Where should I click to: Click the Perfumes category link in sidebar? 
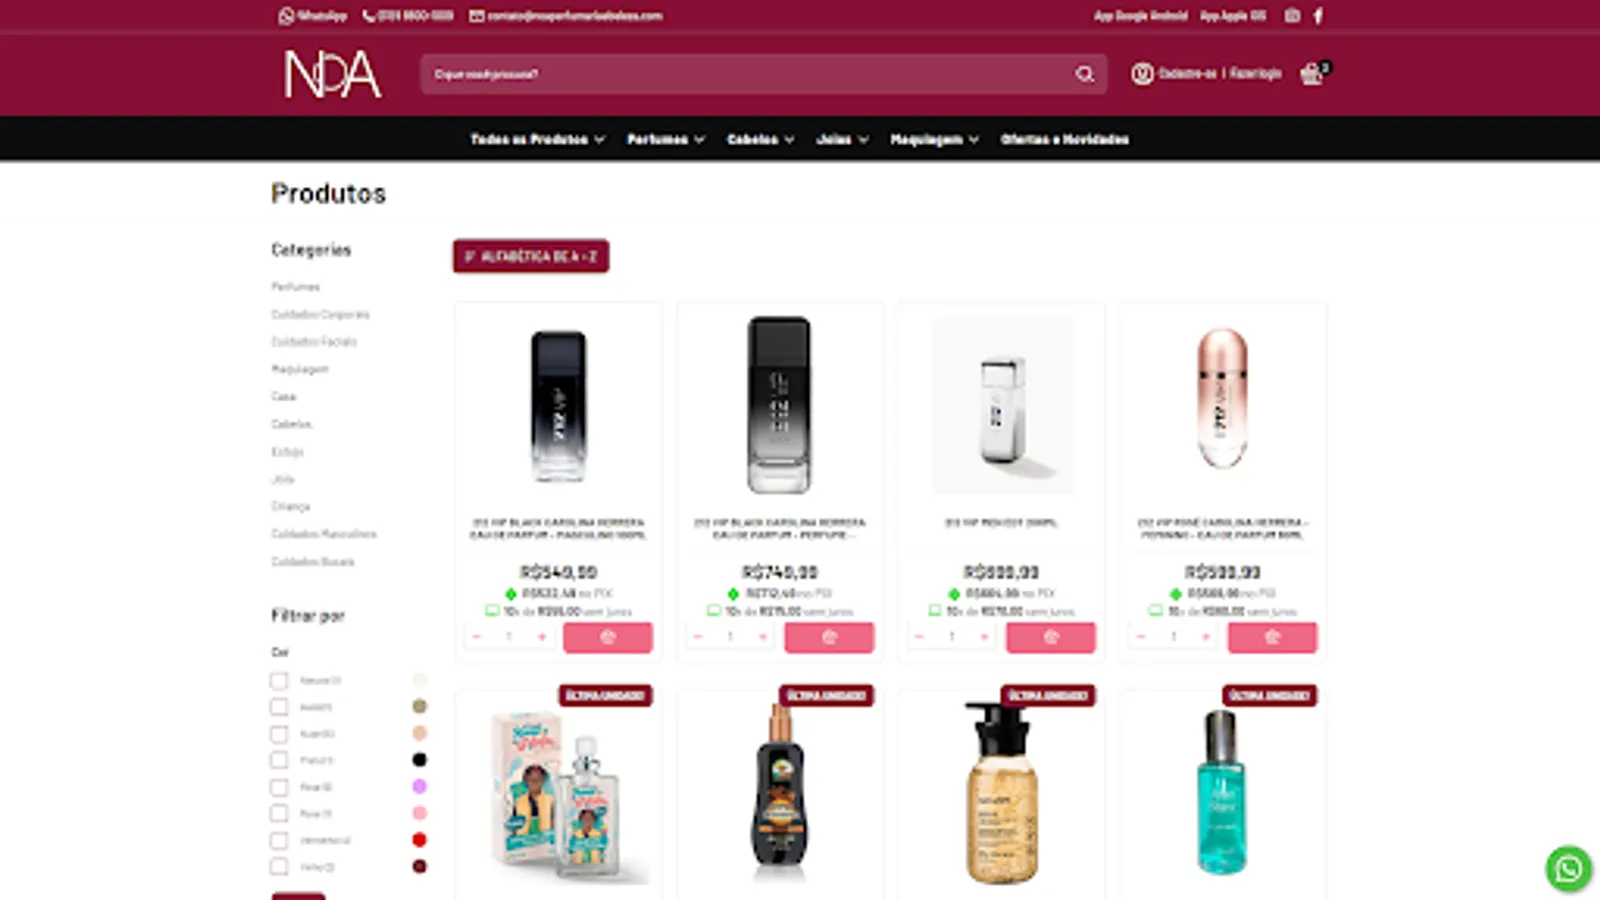coord(296,287)
